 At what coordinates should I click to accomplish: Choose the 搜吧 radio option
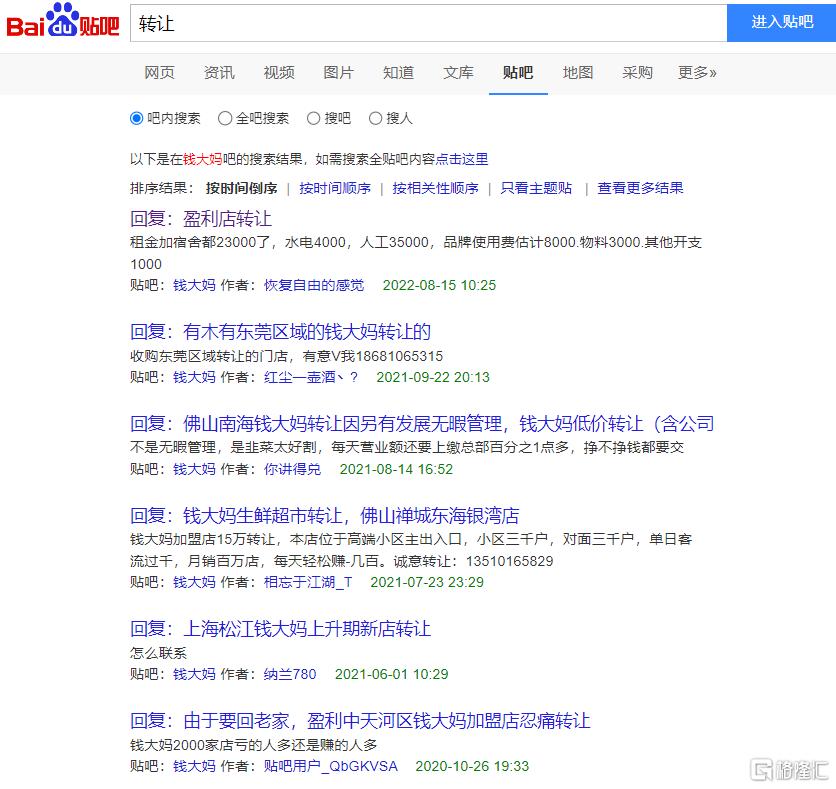tap(314, 118)
